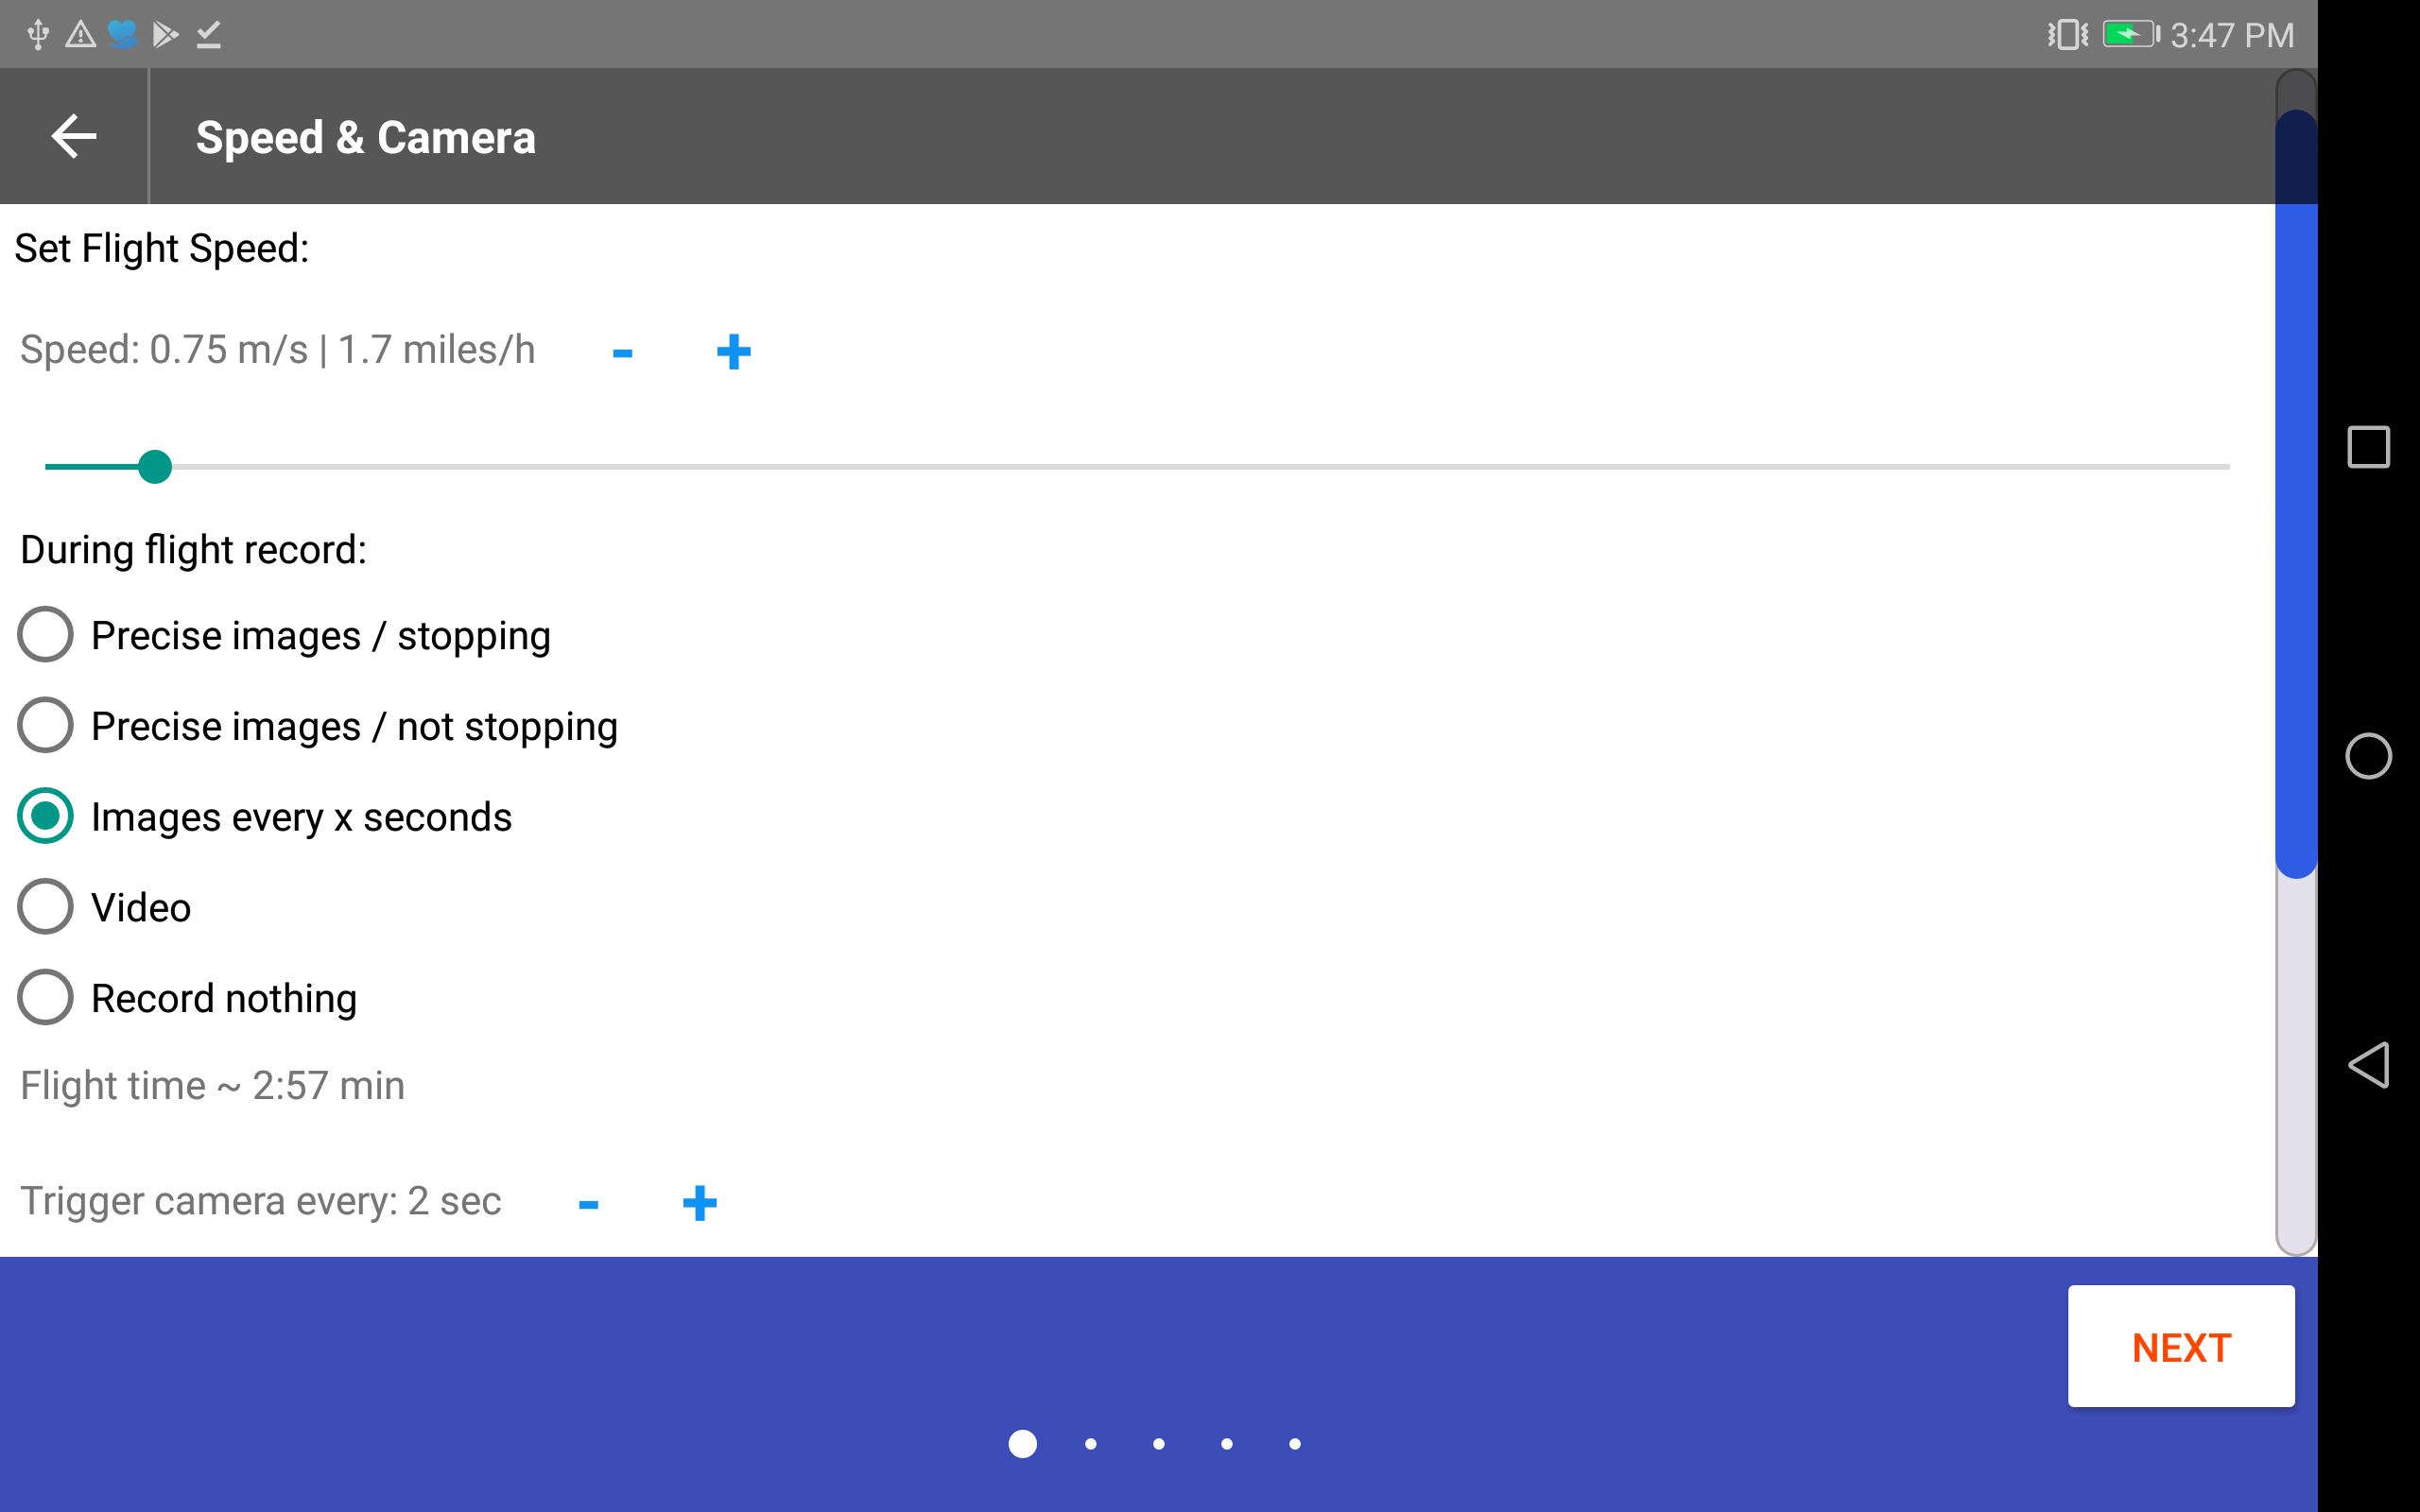Tap the Android back triangle button
The image size is (2420, 1512).
coord(2368,1064)
